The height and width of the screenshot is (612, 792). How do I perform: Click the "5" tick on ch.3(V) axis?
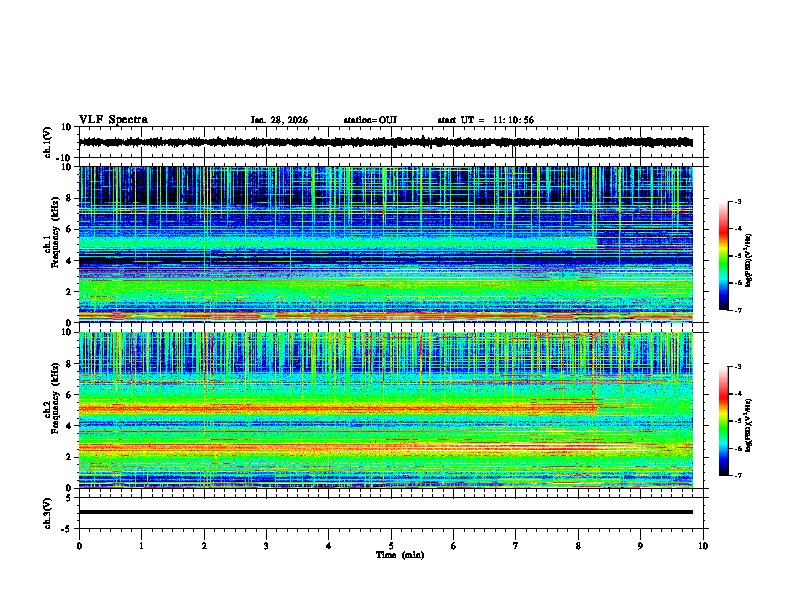click(69, 497)
